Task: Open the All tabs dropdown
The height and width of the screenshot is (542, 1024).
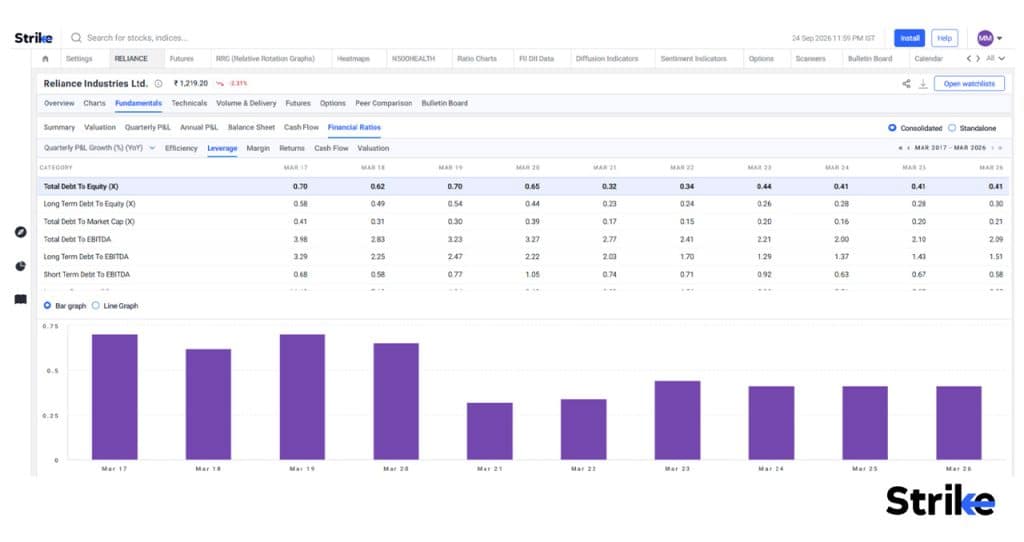Action: (995, 58)
